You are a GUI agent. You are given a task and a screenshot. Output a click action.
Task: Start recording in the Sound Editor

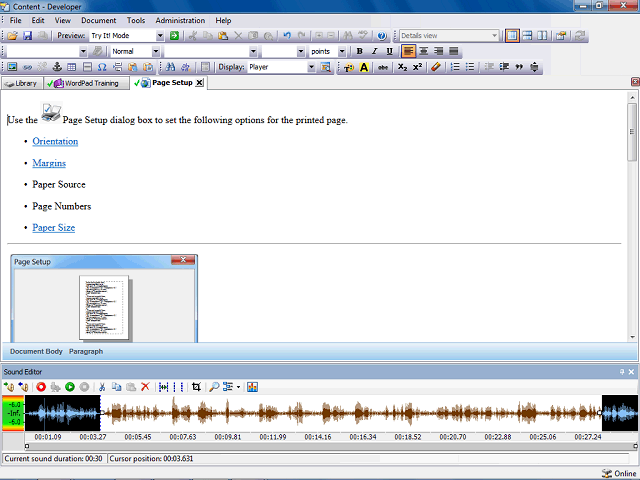(41, 387)
